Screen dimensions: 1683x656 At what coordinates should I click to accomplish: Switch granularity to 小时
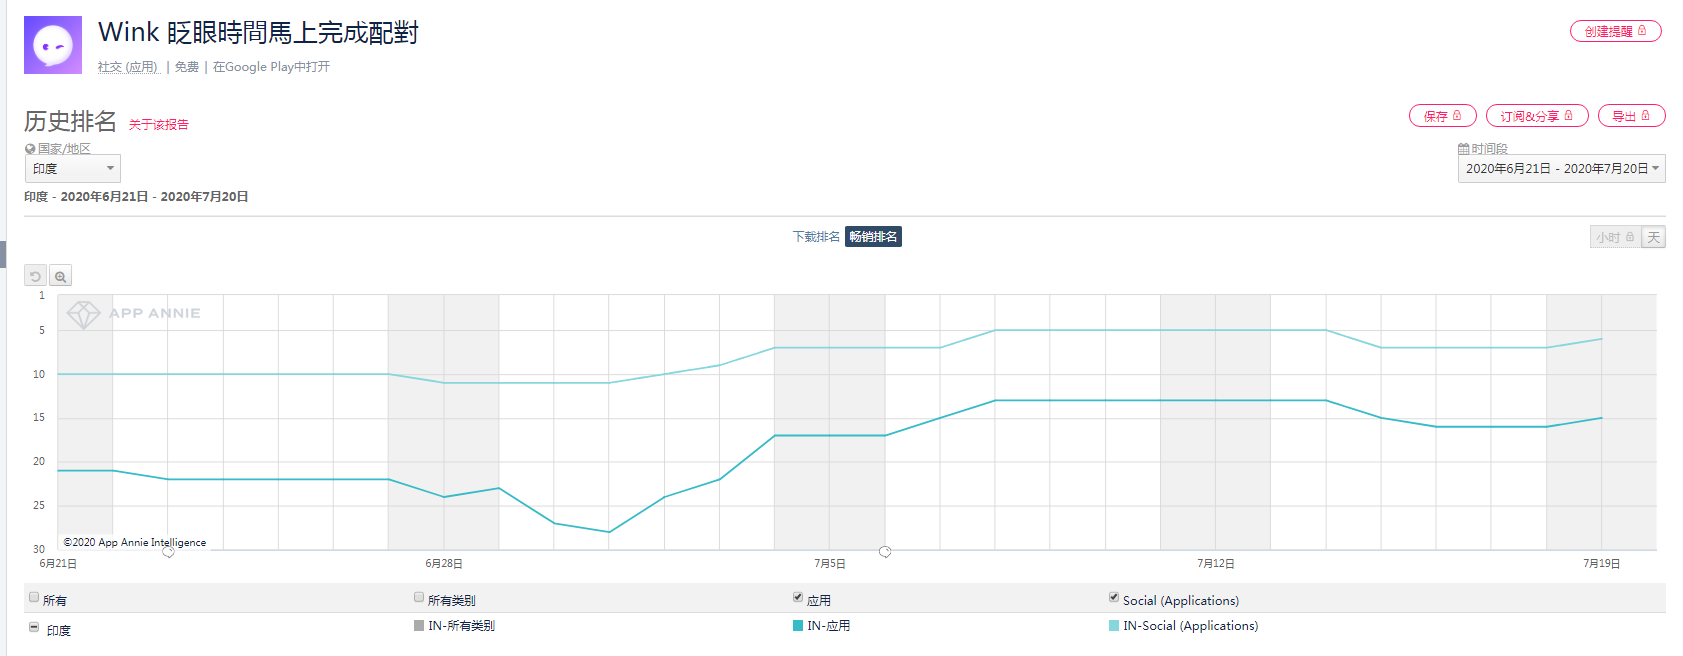click(x=1615, y=237)
